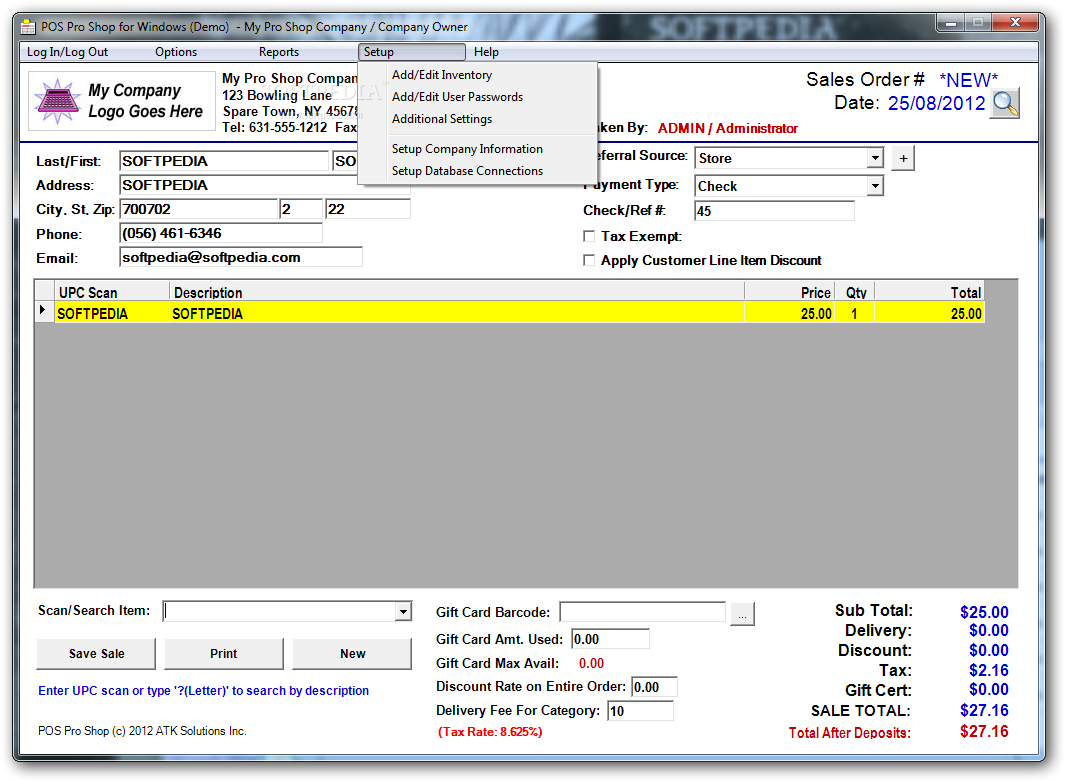
Task: Open the Scan/Search Item dropdown arrow
Action: [403, 611]
